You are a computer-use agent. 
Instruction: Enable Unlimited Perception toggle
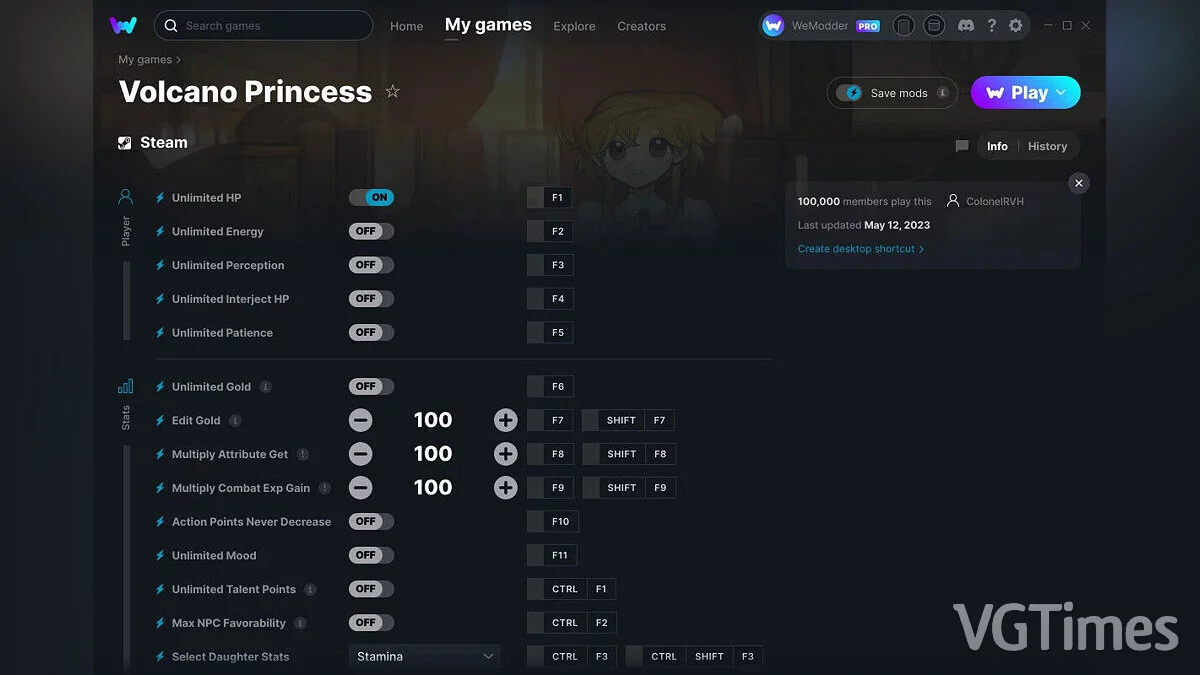click(x=371, y=265)
